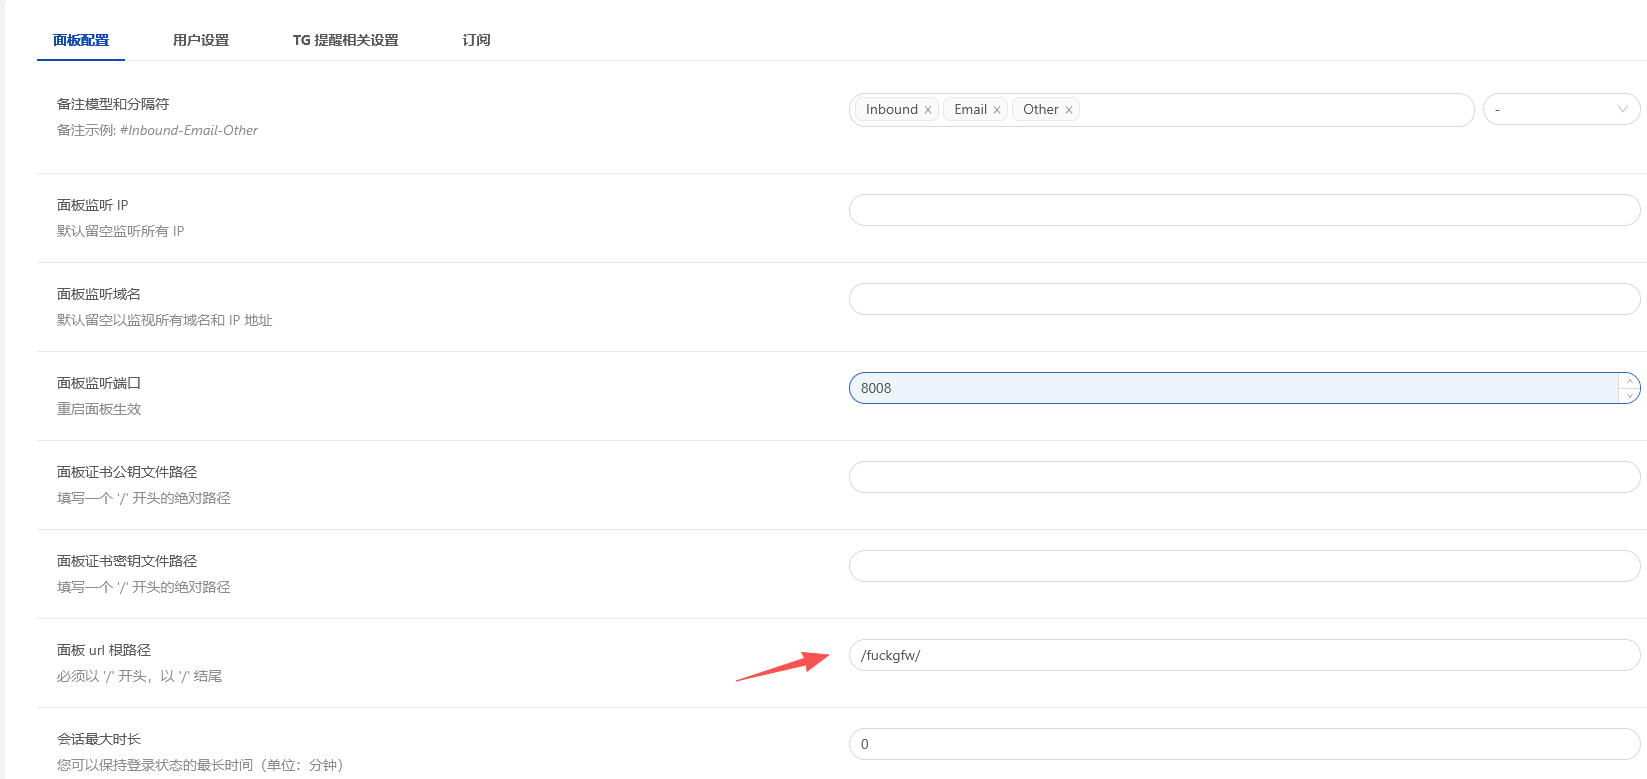Focus the 会话最大时长 input field
Image resolution: width=1647 pixels, height=779 pixels.
[1244, 744]
